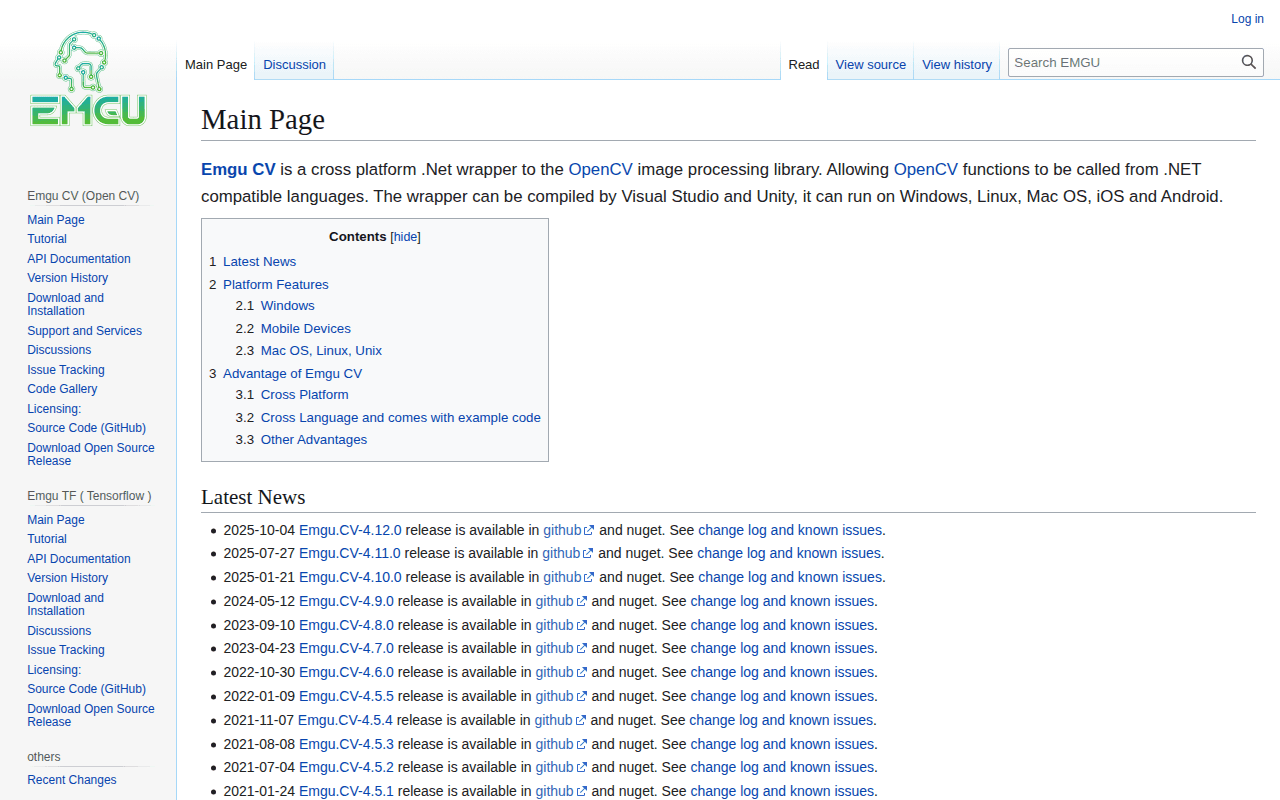Viewport: 1280px width, 800px height.
Task: Open Issue Tracking under Emgu TF sidebar
Action: point(66,650)
